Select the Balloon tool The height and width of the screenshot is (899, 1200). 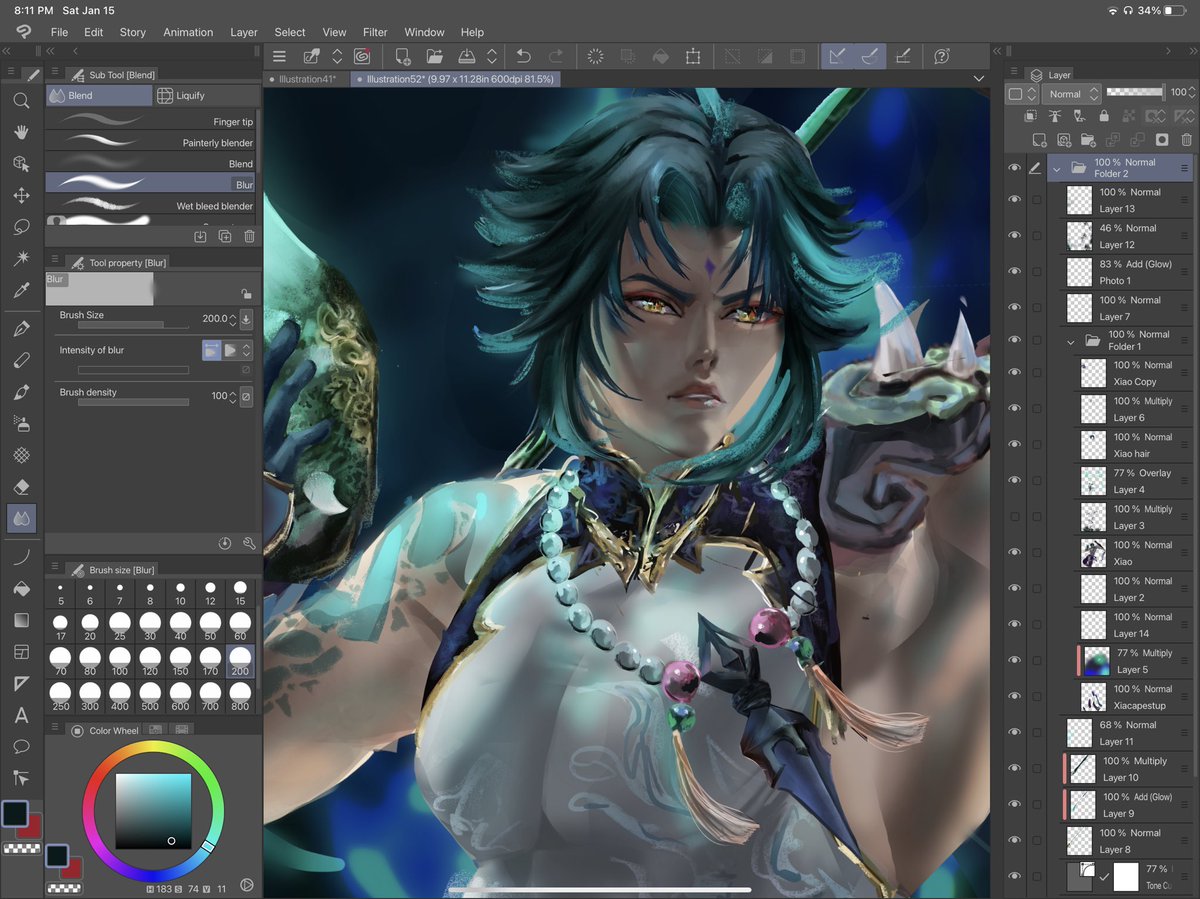[x=21, y=747]
